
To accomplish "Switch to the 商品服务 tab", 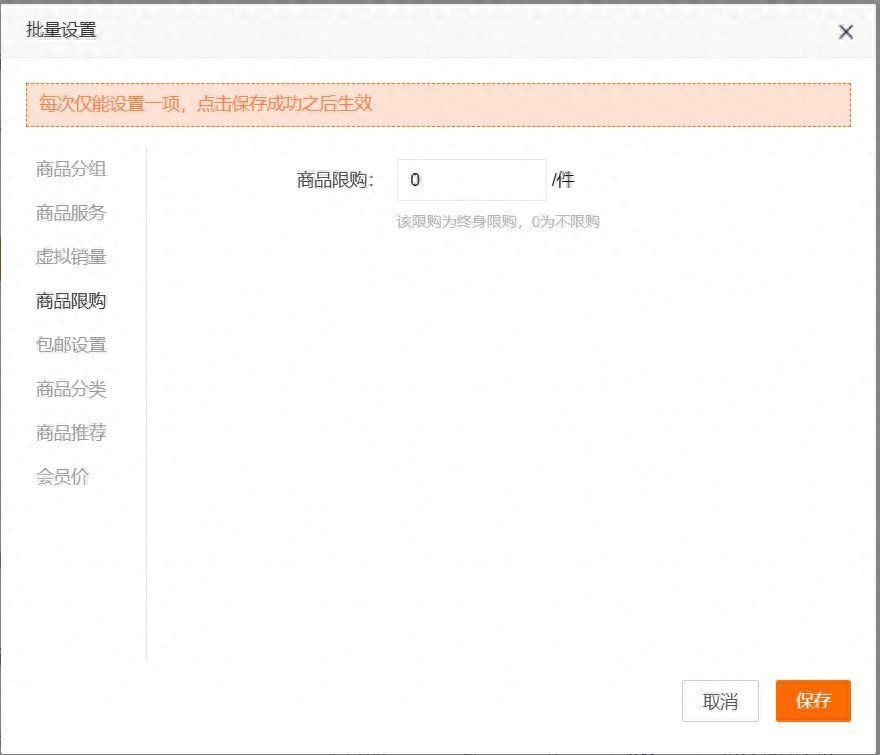I will click(71, 213).
